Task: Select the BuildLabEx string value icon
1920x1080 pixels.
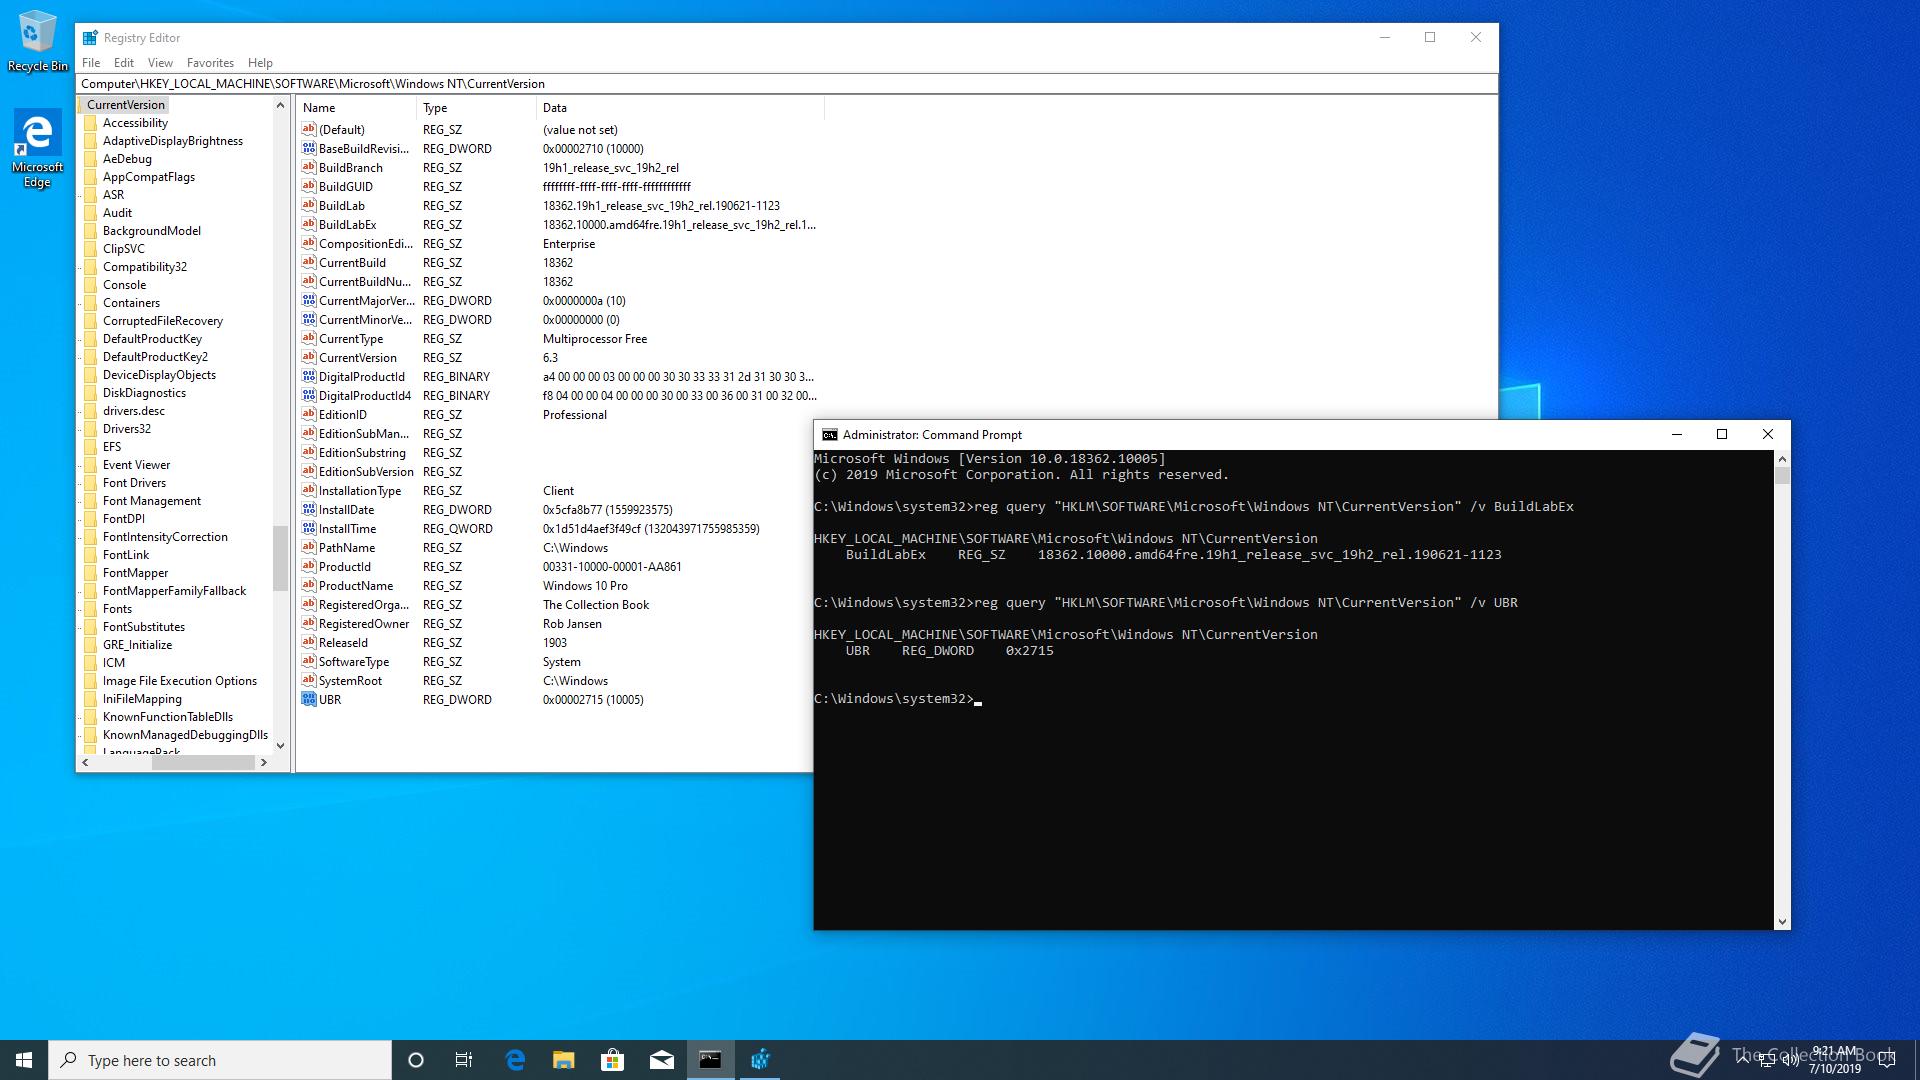Action: (309, 225)
